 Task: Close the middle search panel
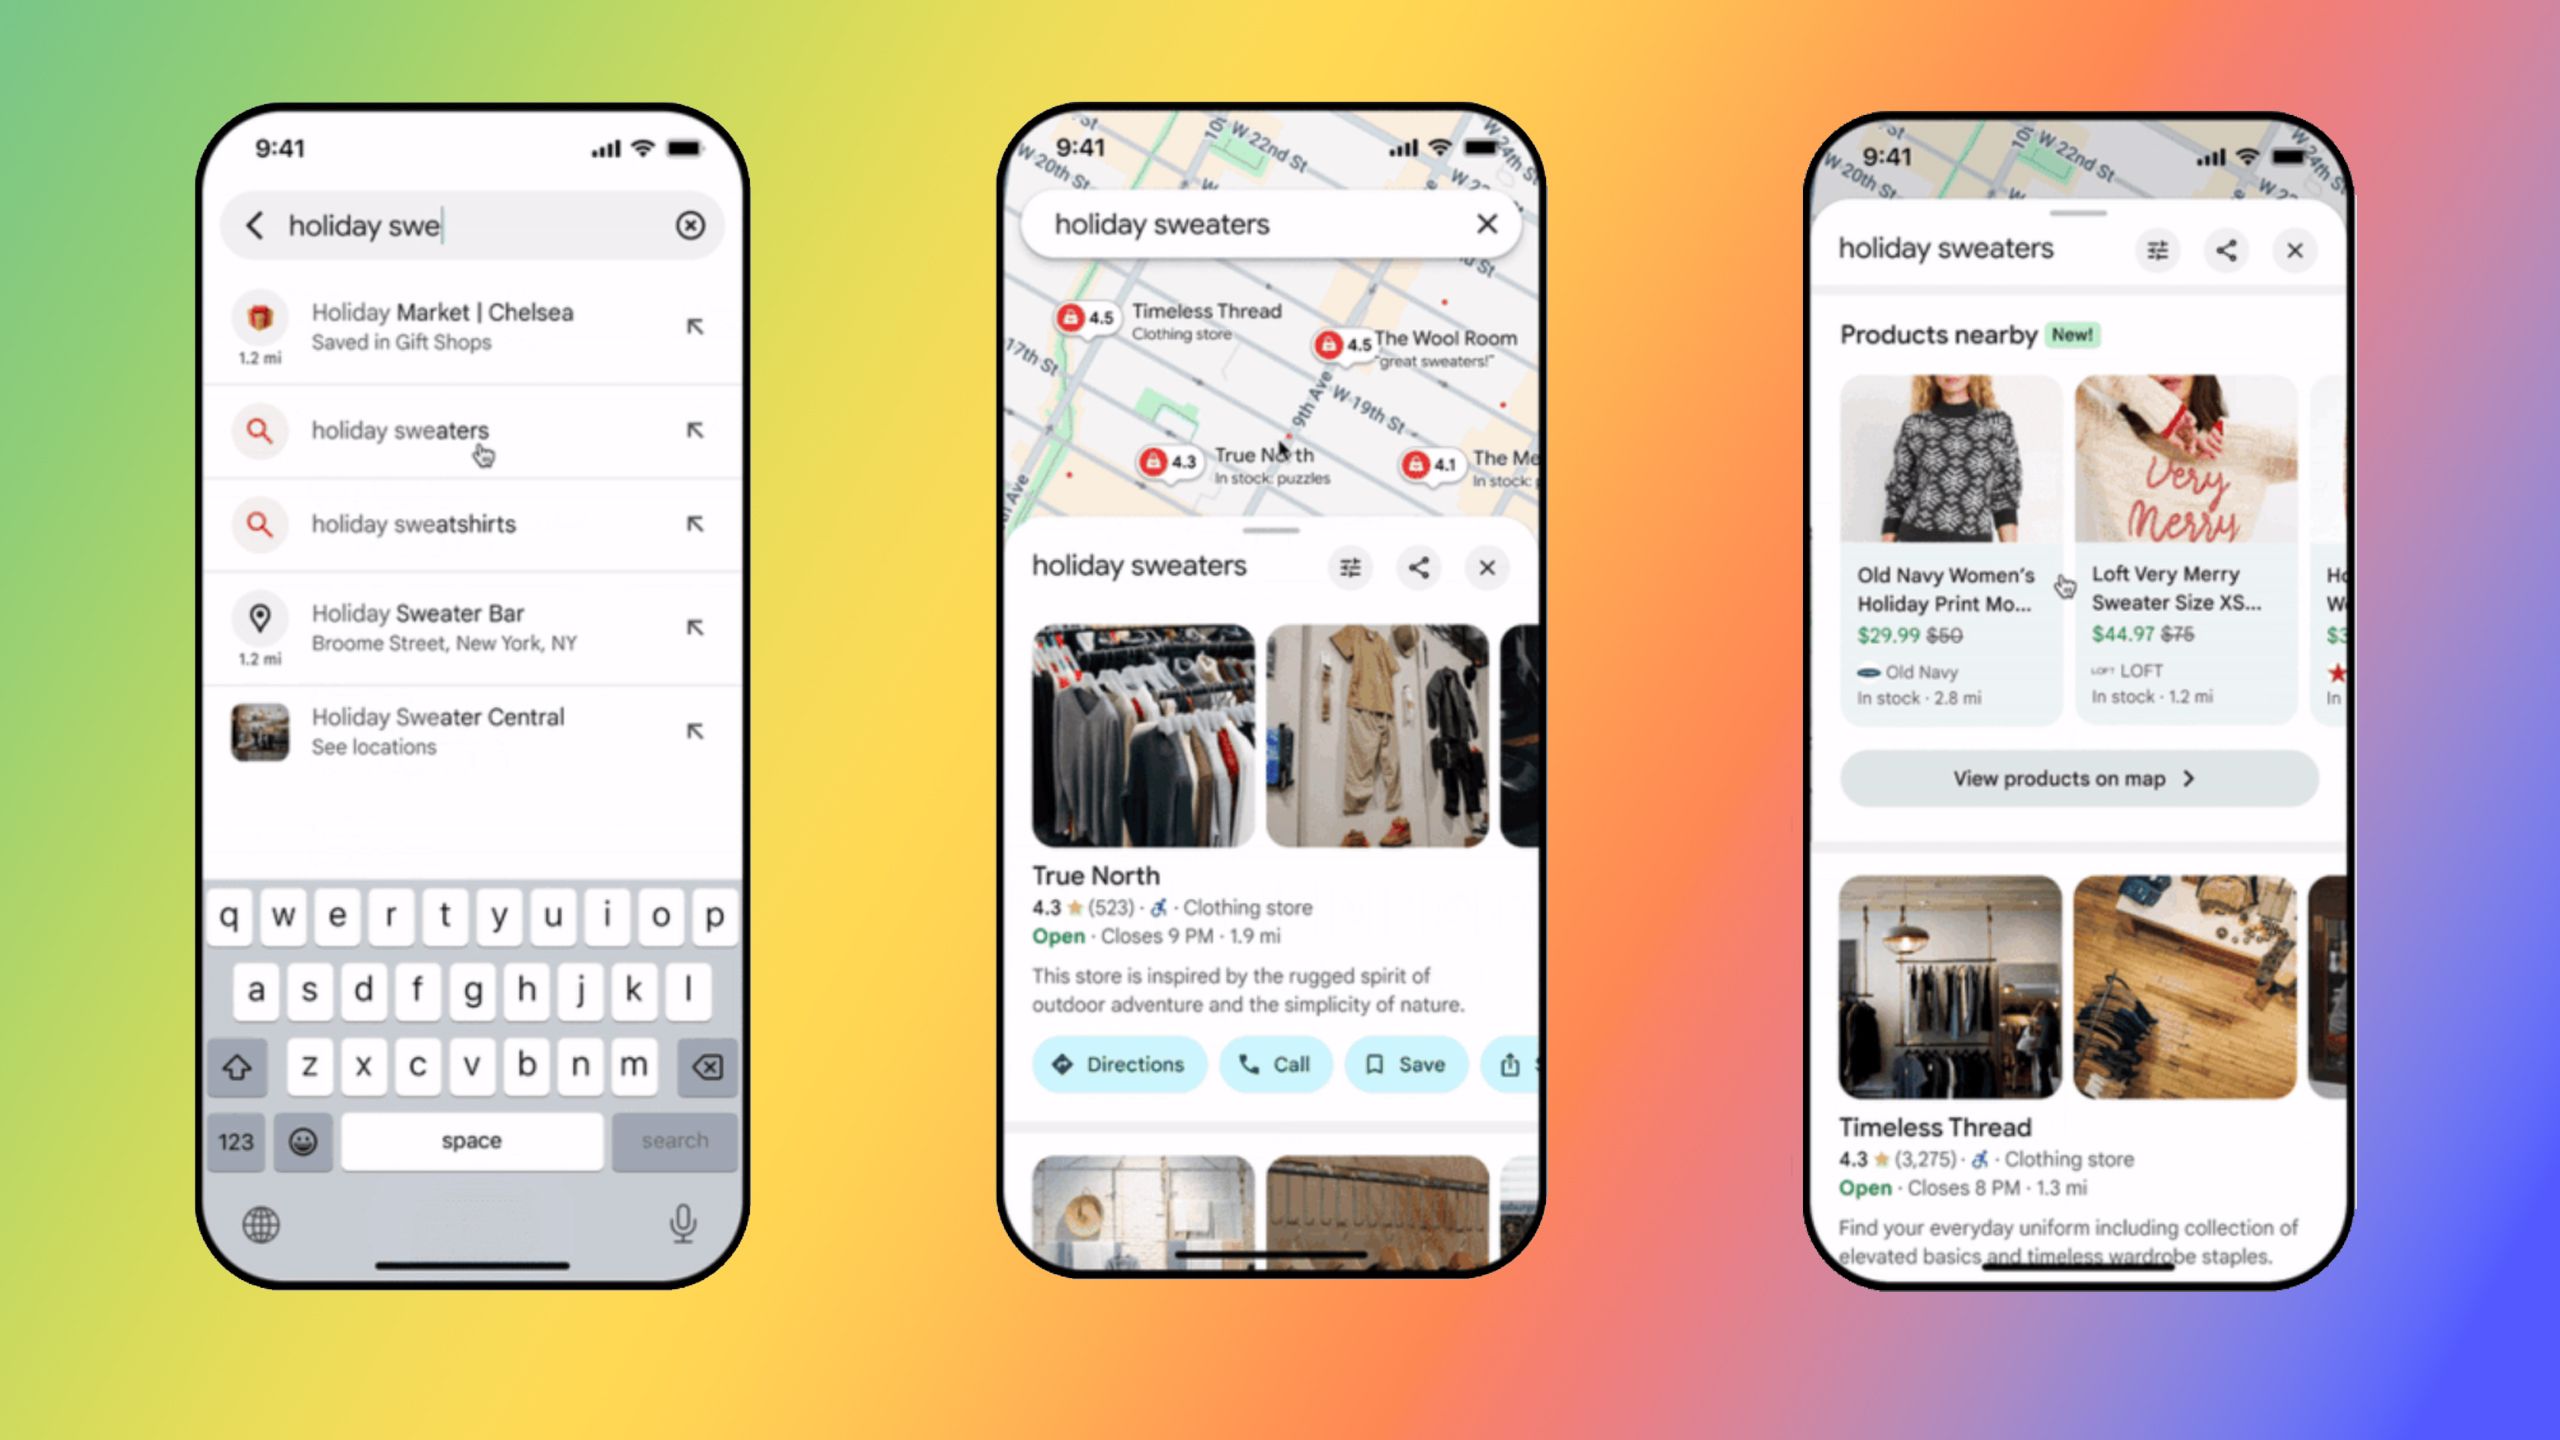[x=1487, y=566]
